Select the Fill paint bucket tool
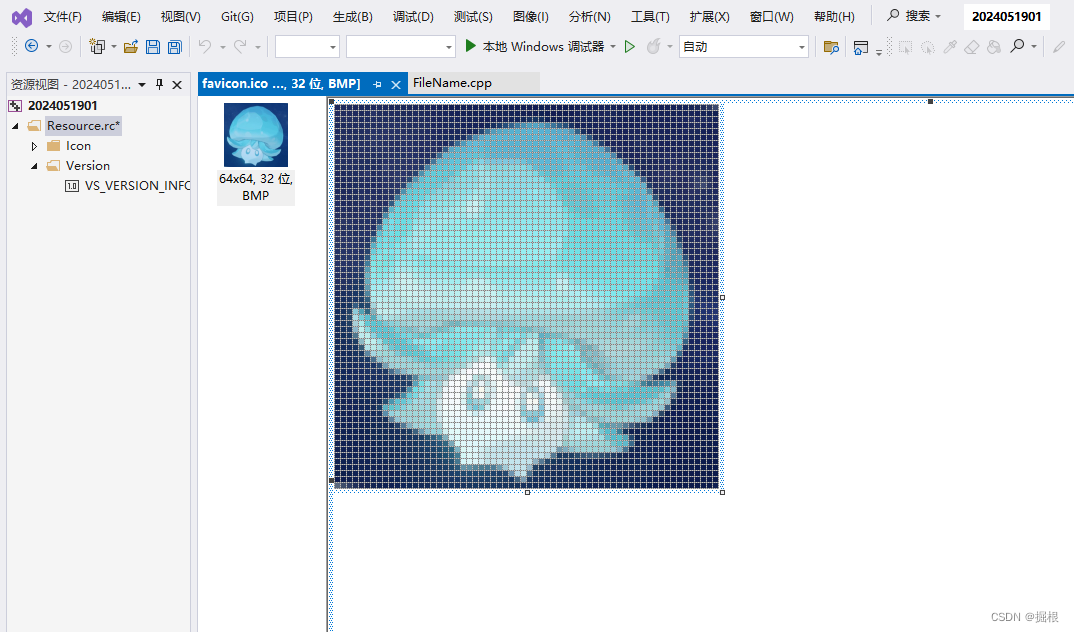Screen dimensions: 1074x632 [994, 47]
